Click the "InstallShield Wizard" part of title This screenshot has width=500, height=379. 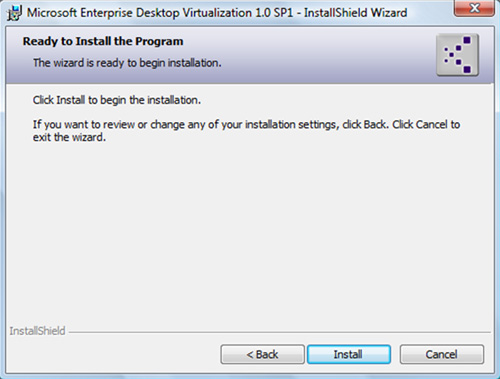click(x=355, y=13)
